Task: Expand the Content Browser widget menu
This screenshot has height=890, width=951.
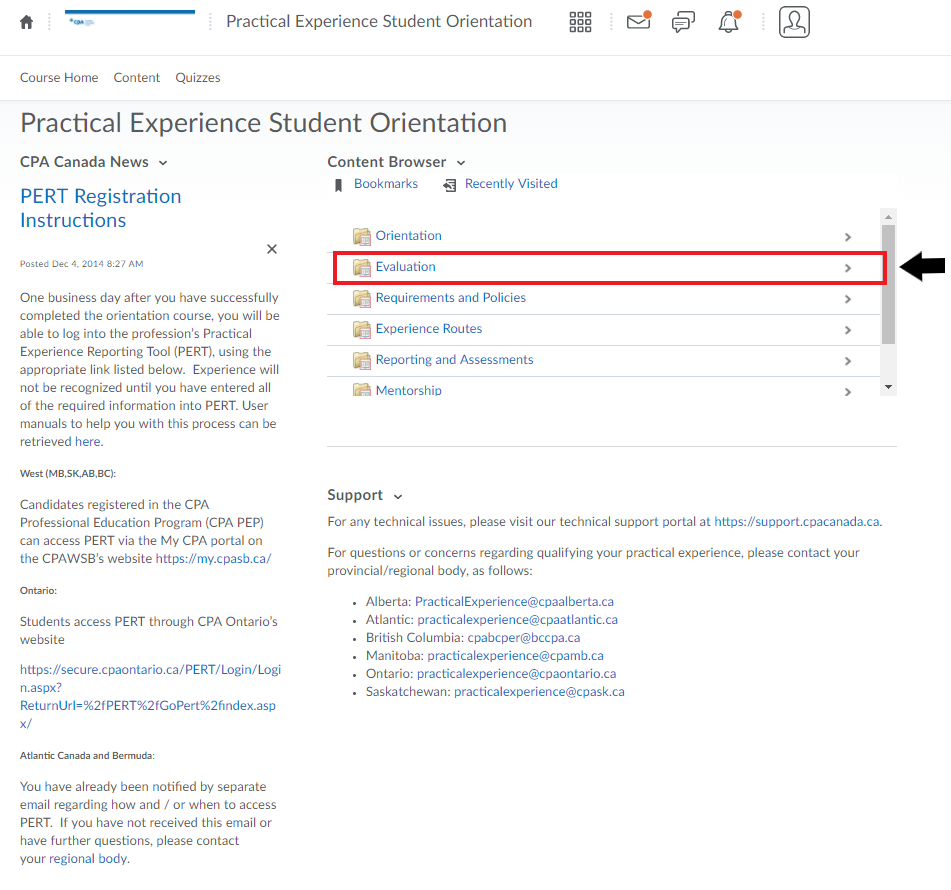Action: 461,163
